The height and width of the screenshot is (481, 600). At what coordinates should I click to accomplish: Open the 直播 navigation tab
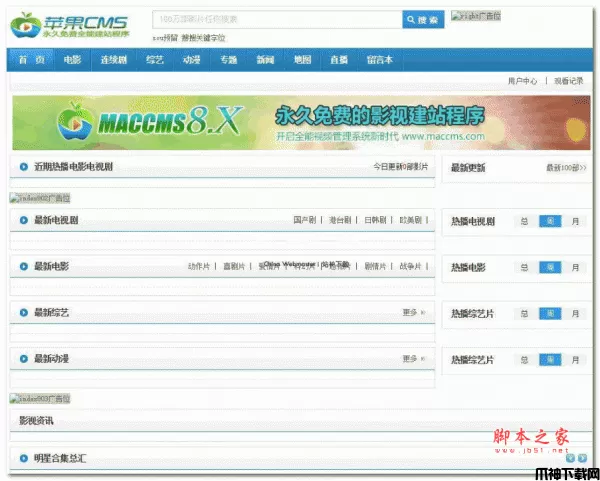tap(339, 60)
